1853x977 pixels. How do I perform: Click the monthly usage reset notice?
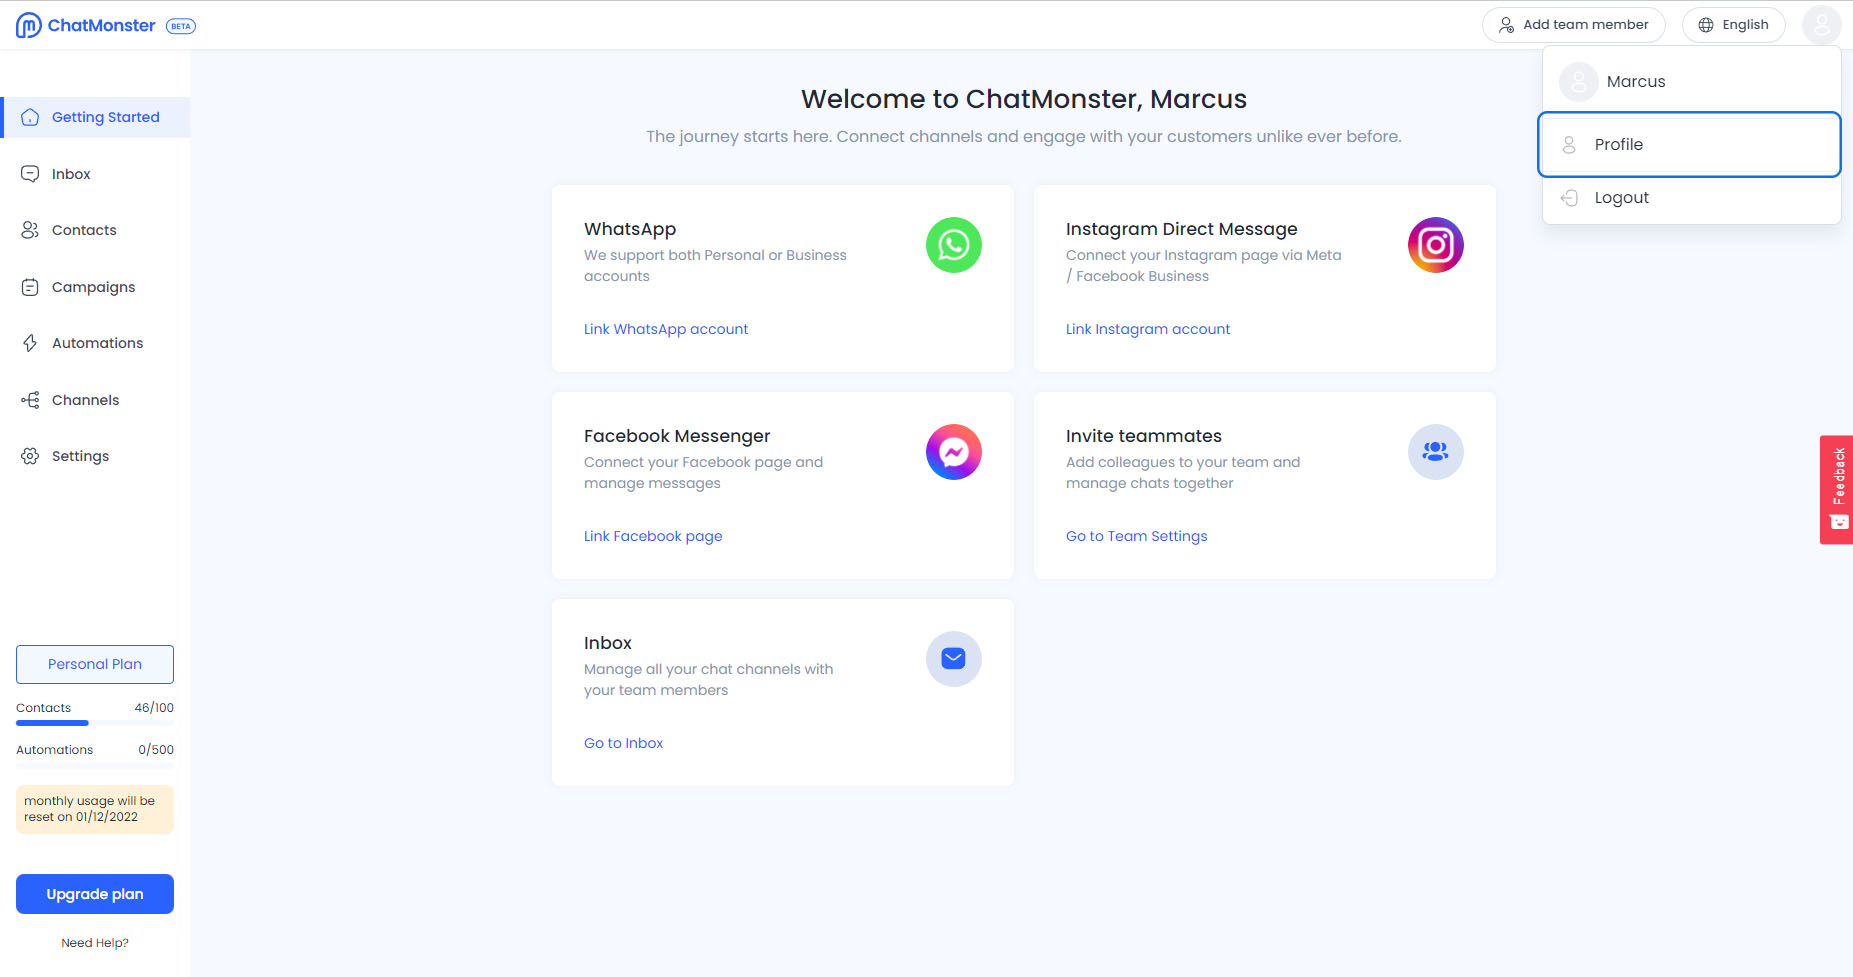(x=95, y=809)
